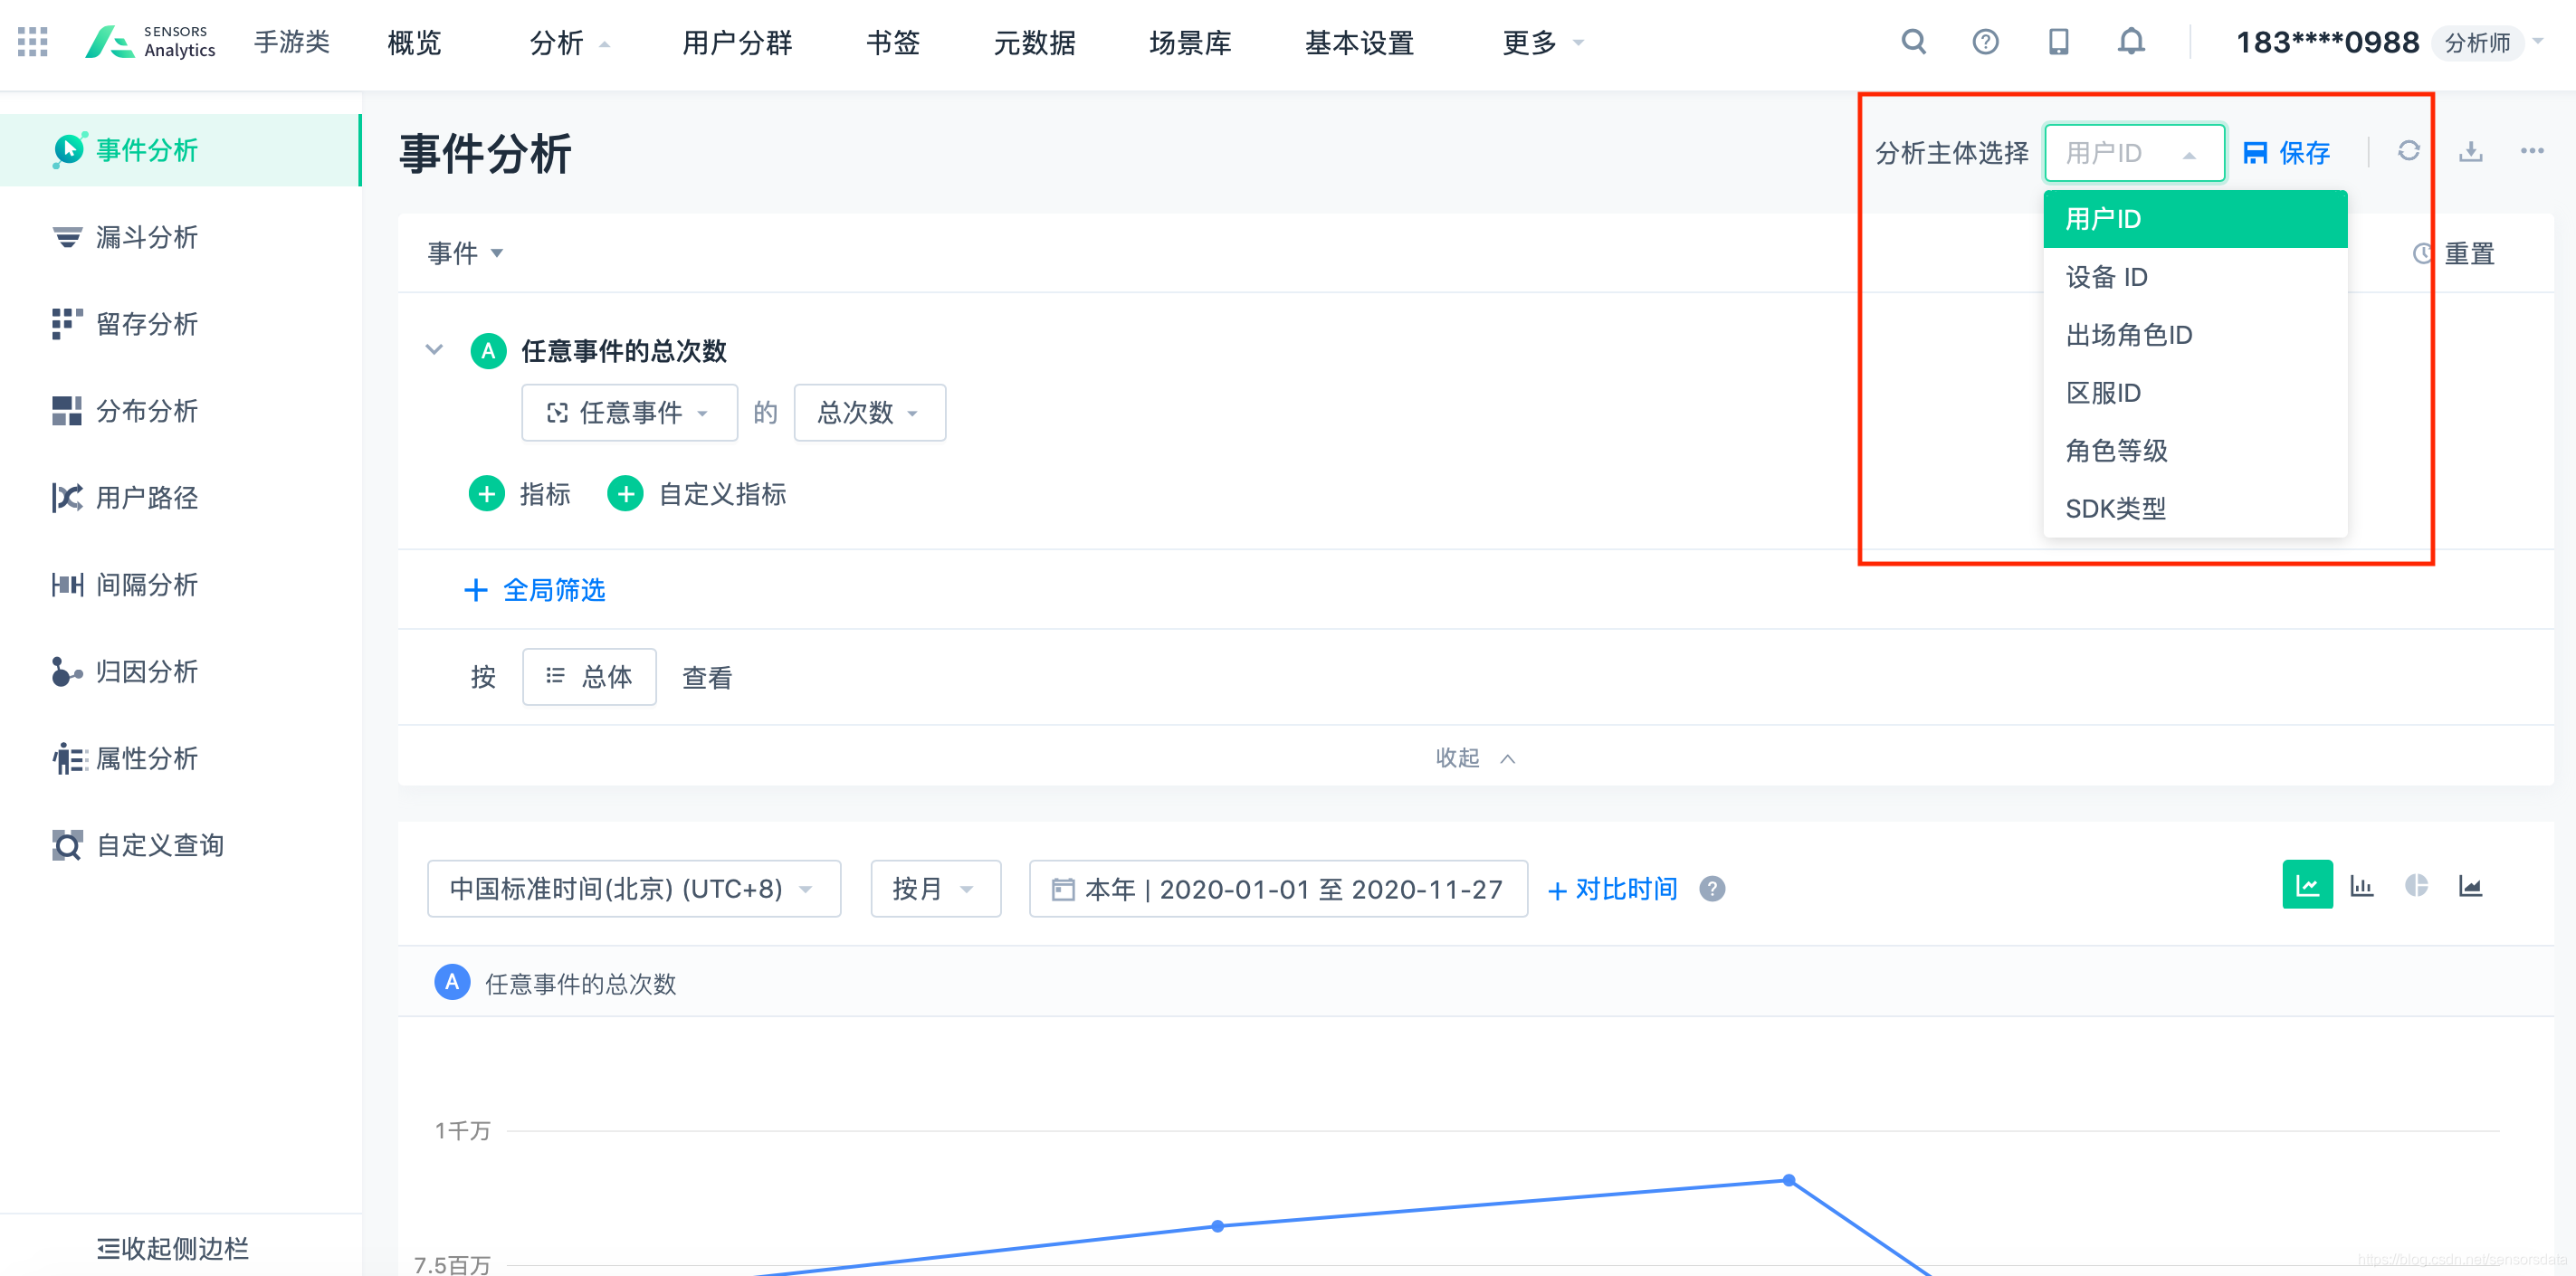Select 角色等级 option
The width and height of the screenshot is (2576, 1276).
click(2195, 451)
